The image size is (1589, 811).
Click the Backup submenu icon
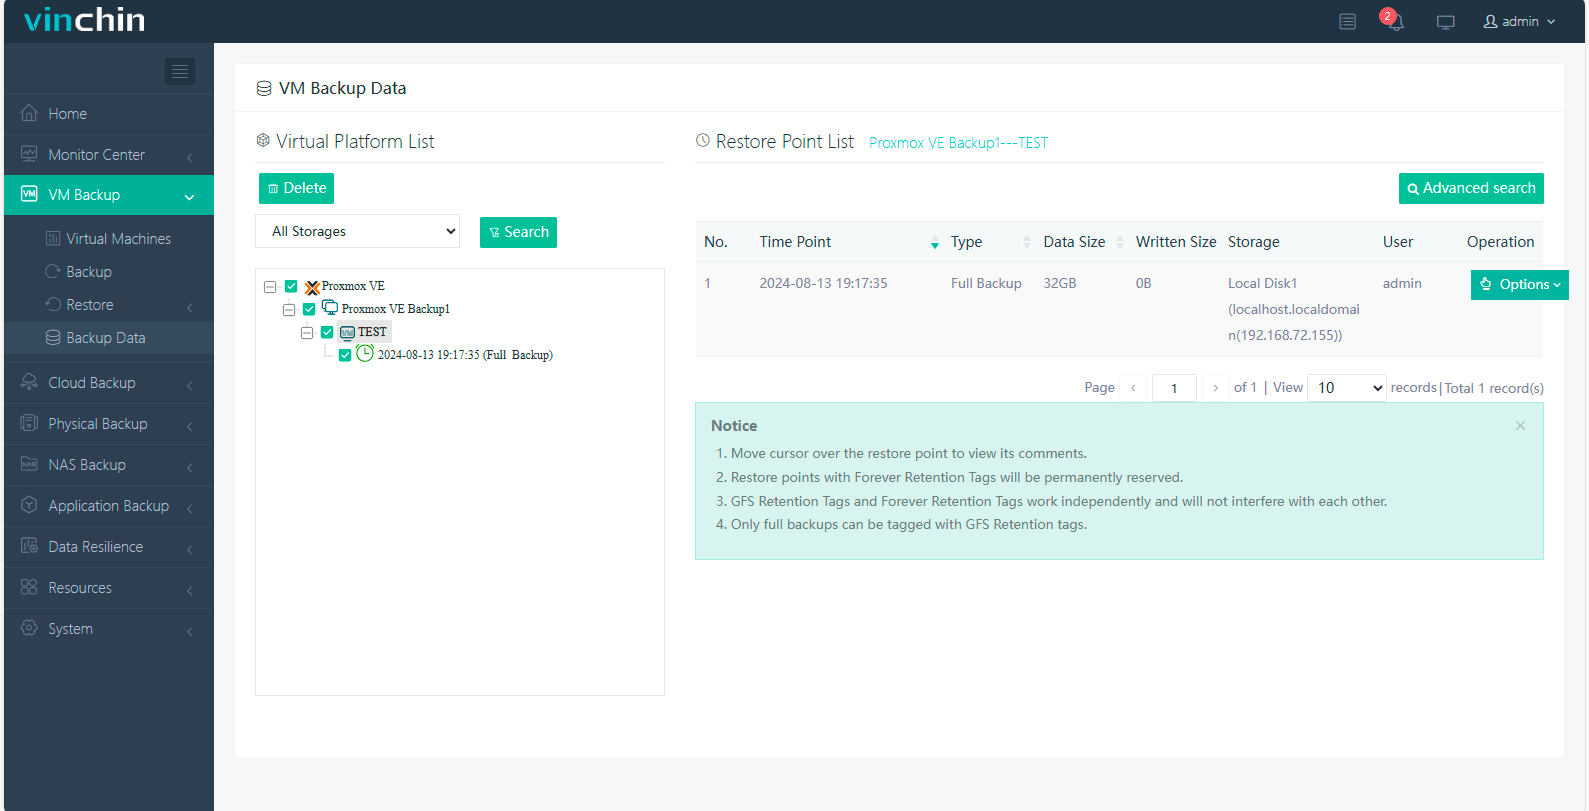point(53,271)
